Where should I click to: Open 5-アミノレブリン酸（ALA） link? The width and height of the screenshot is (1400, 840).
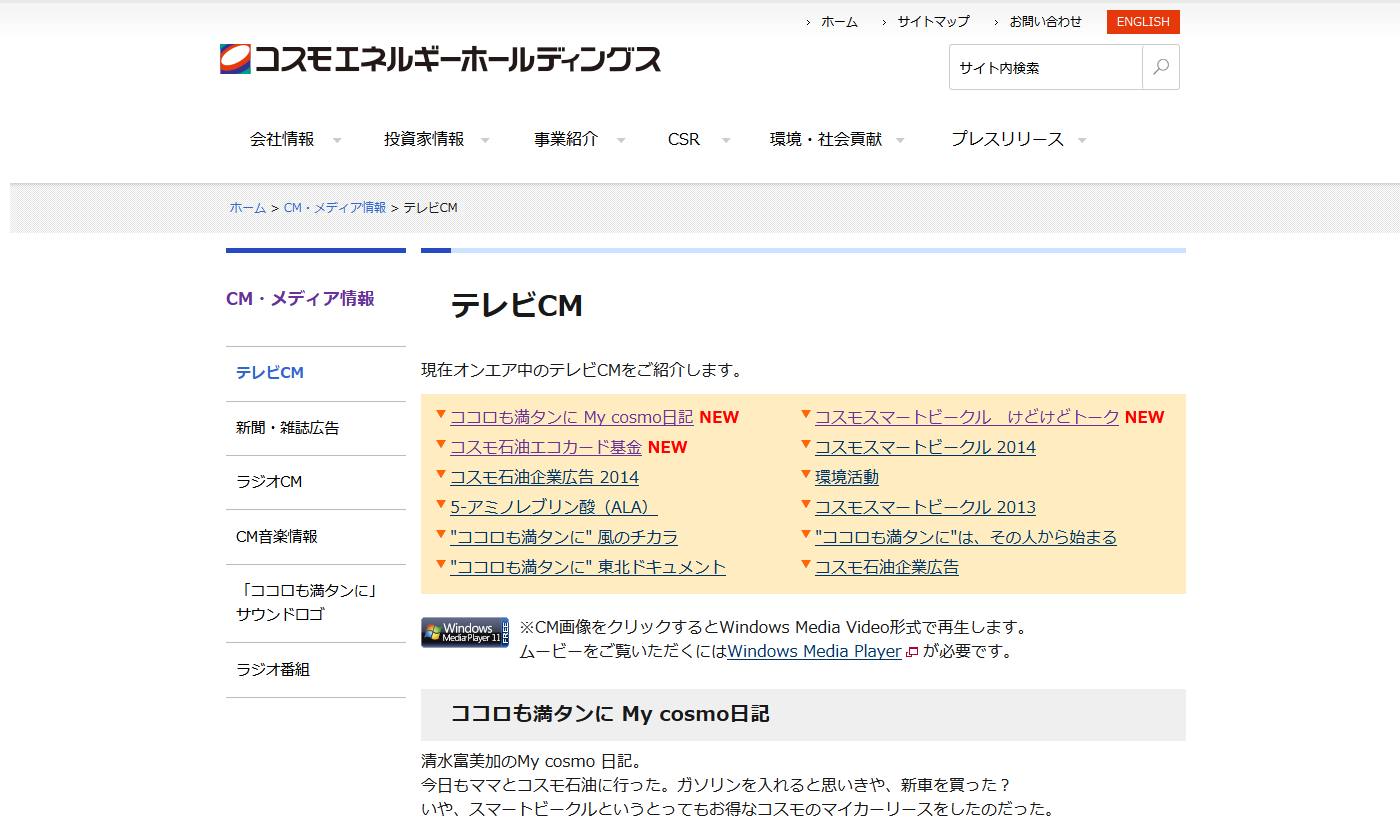554,507
